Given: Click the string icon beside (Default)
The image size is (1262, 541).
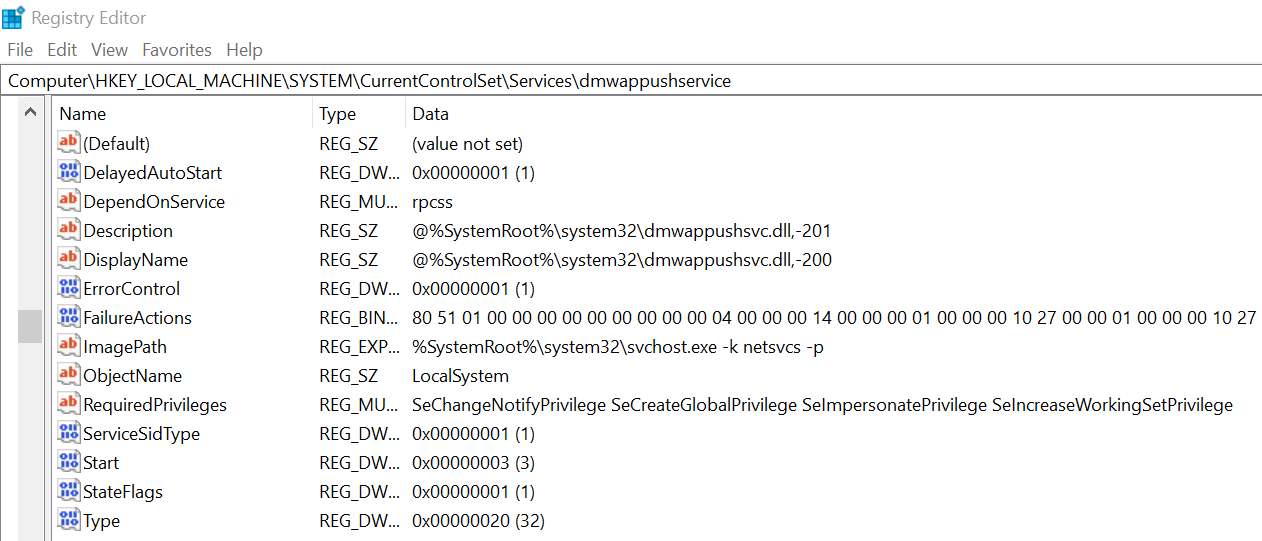Looking at the screenshot, I should [x=69, y=144].
